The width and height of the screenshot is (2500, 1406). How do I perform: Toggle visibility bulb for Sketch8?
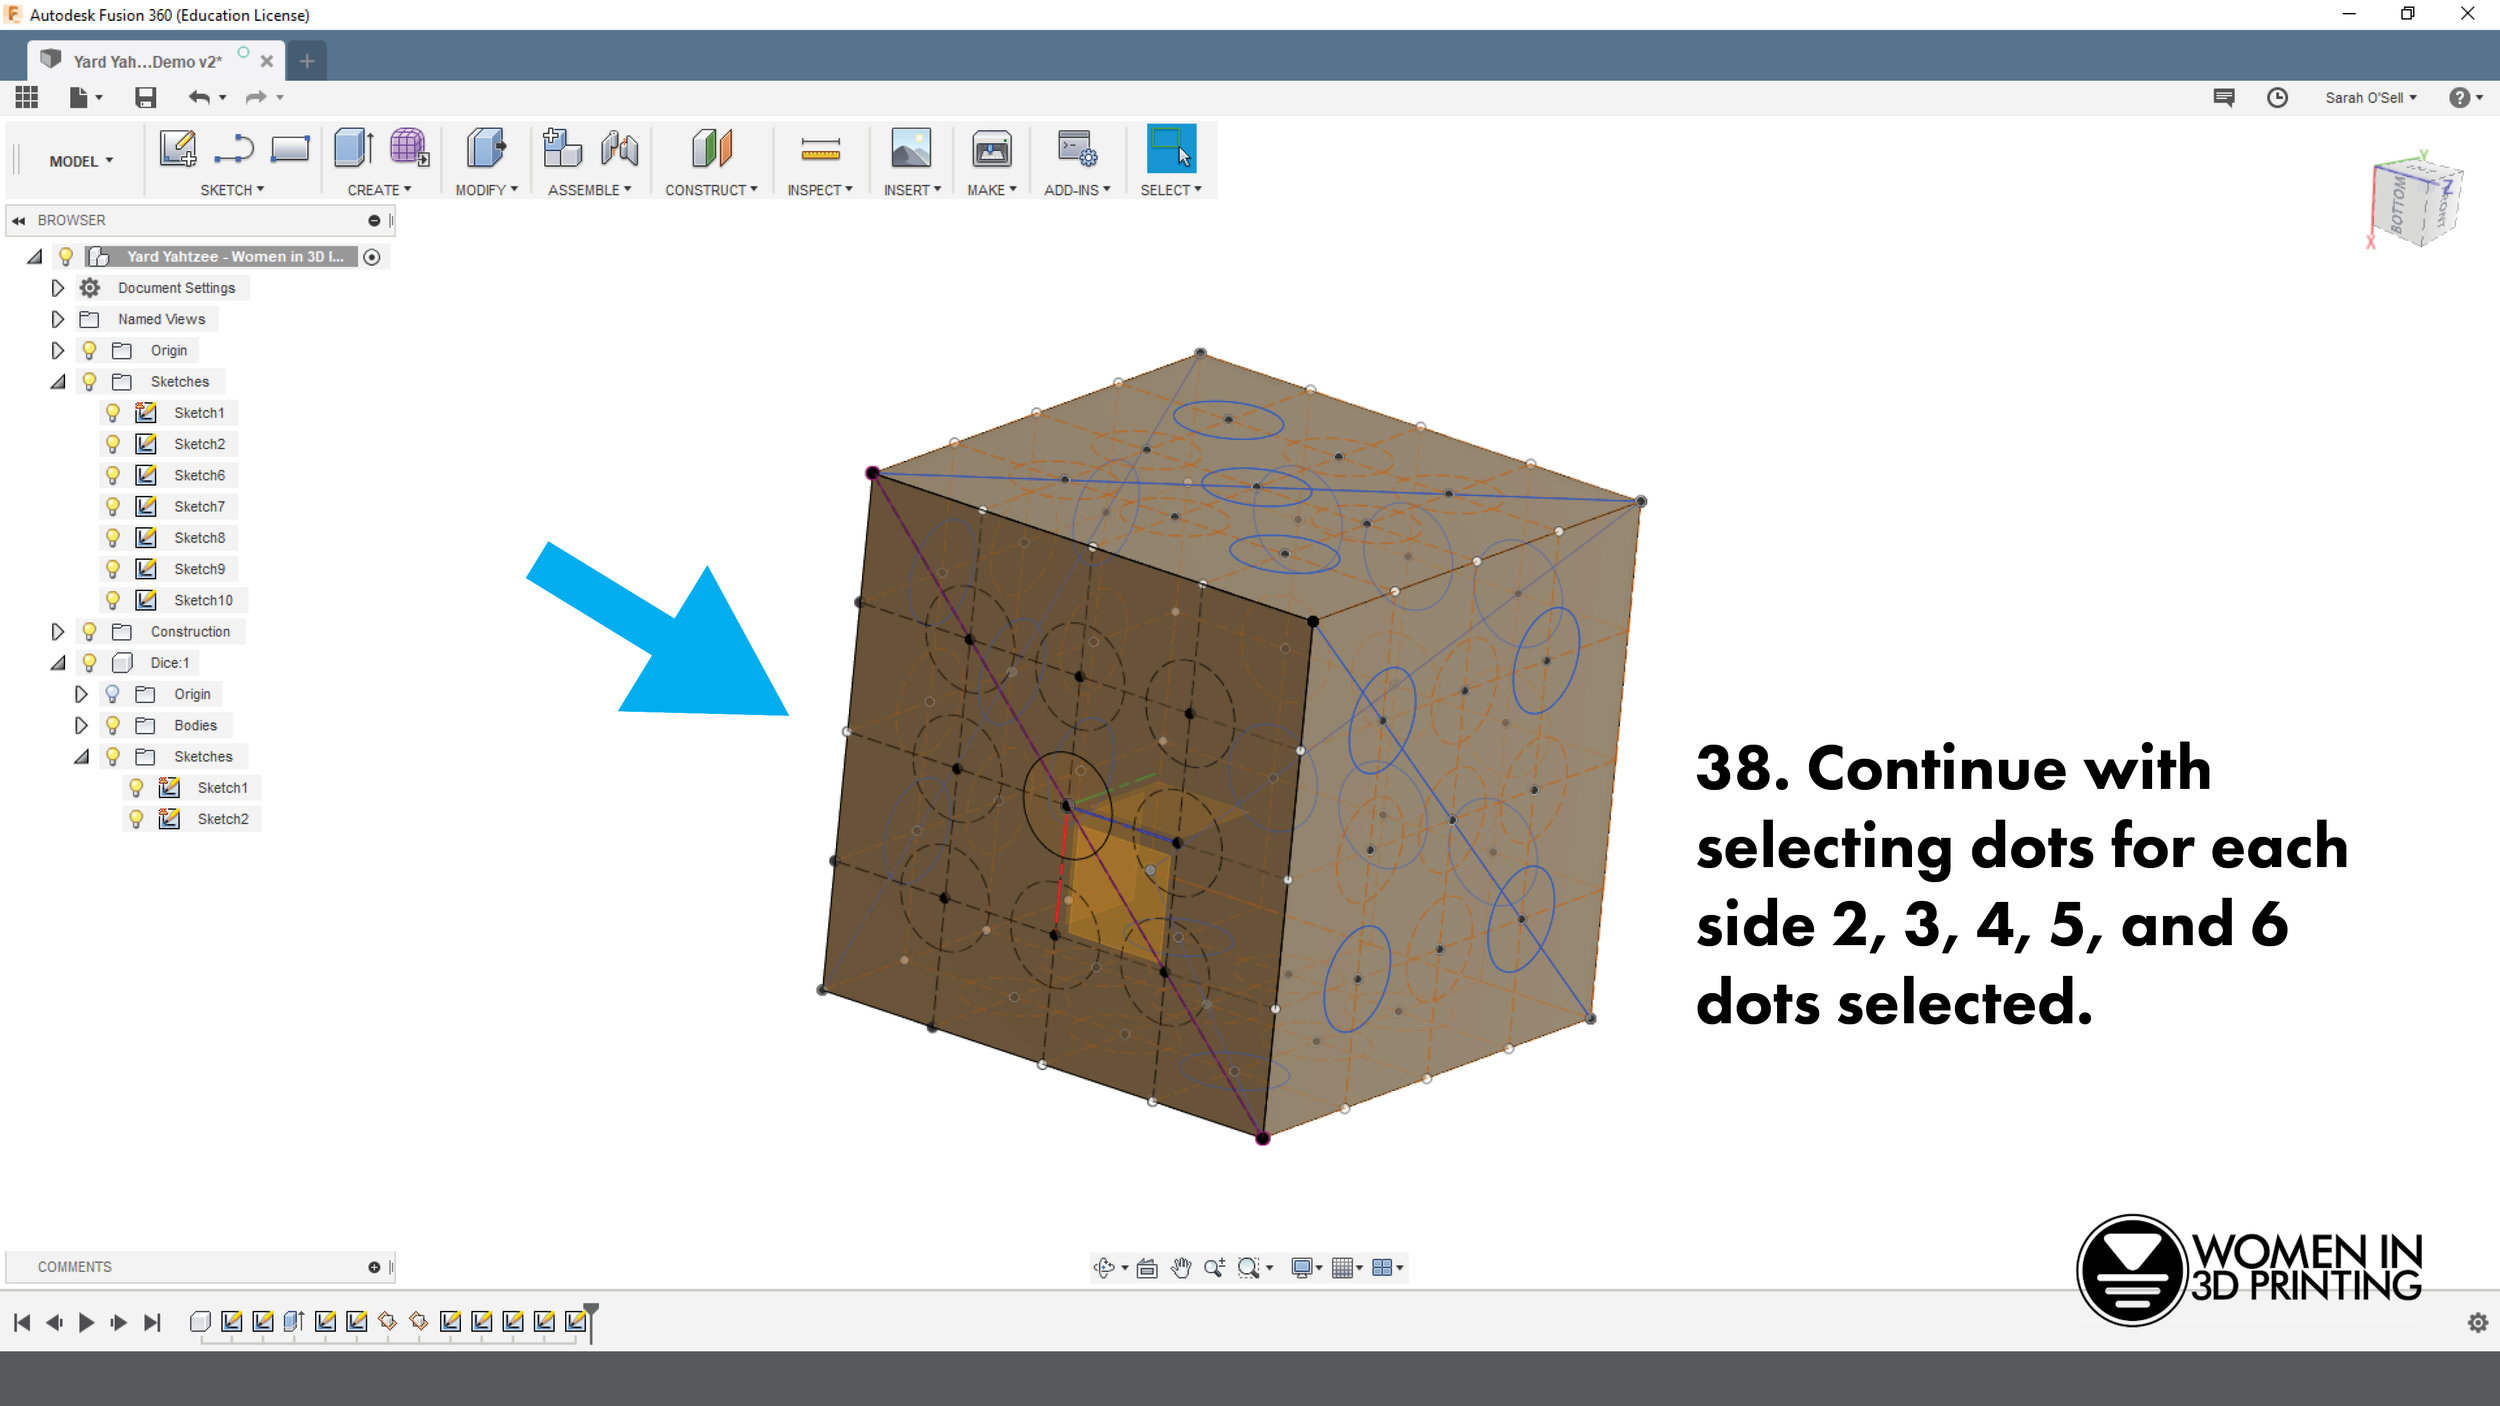coord(113,537)
